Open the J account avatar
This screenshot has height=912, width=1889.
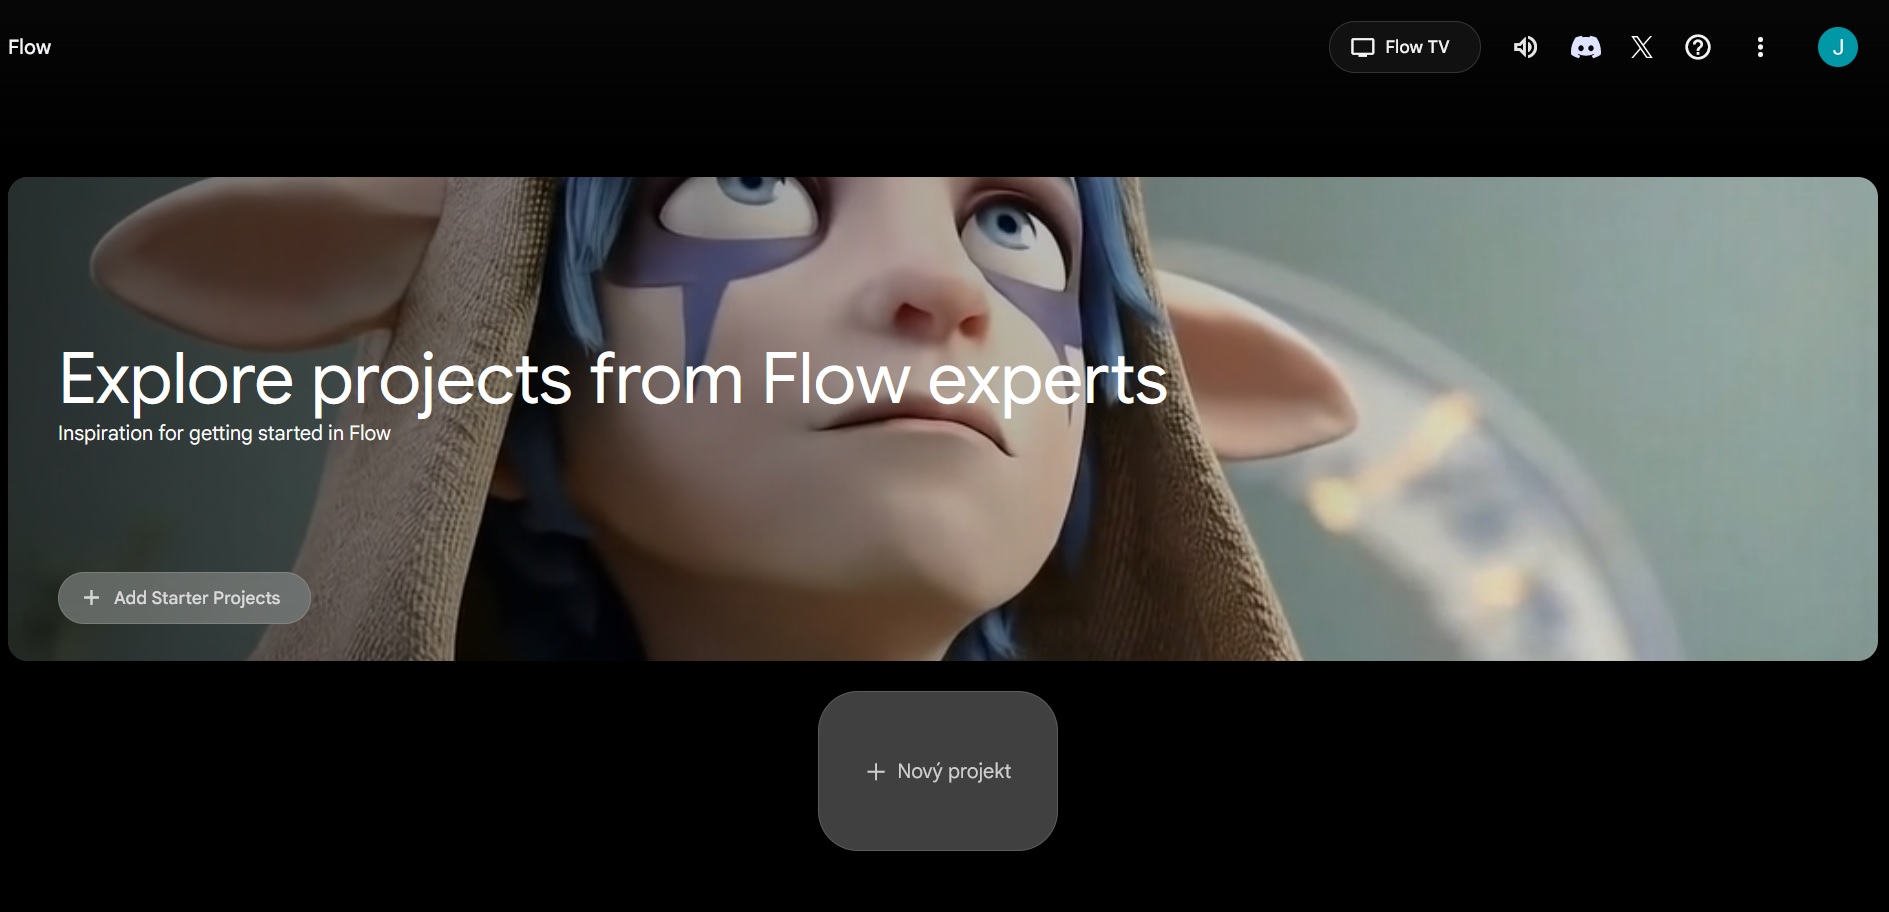tap(1837, 47)
